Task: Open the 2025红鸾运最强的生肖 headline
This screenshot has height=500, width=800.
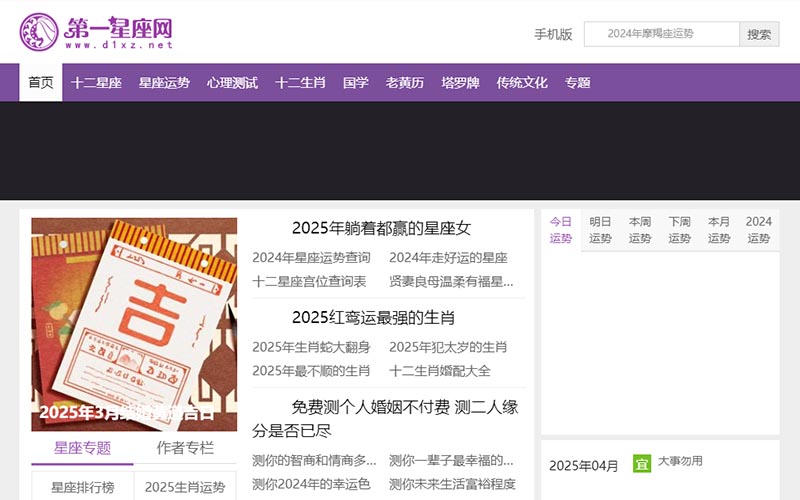Action: (373, 317)
